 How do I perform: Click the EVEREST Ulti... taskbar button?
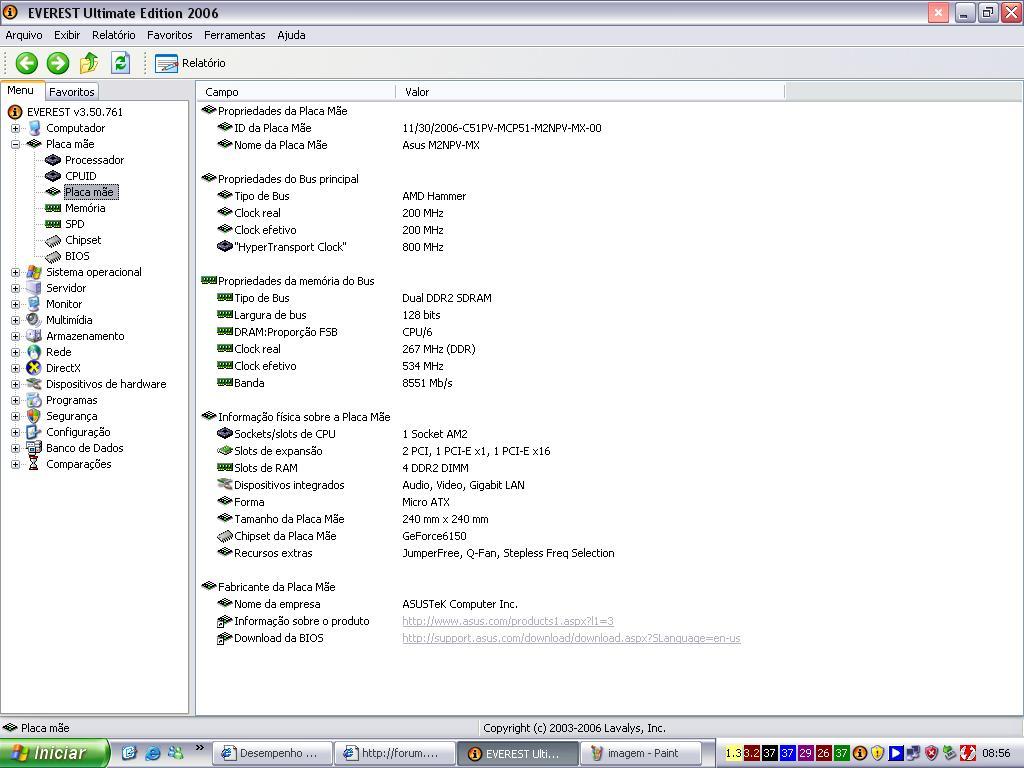point(518,753)
